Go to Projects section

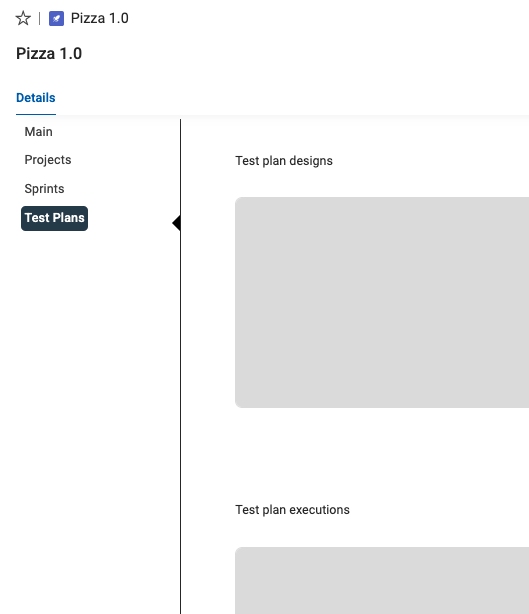48,160
